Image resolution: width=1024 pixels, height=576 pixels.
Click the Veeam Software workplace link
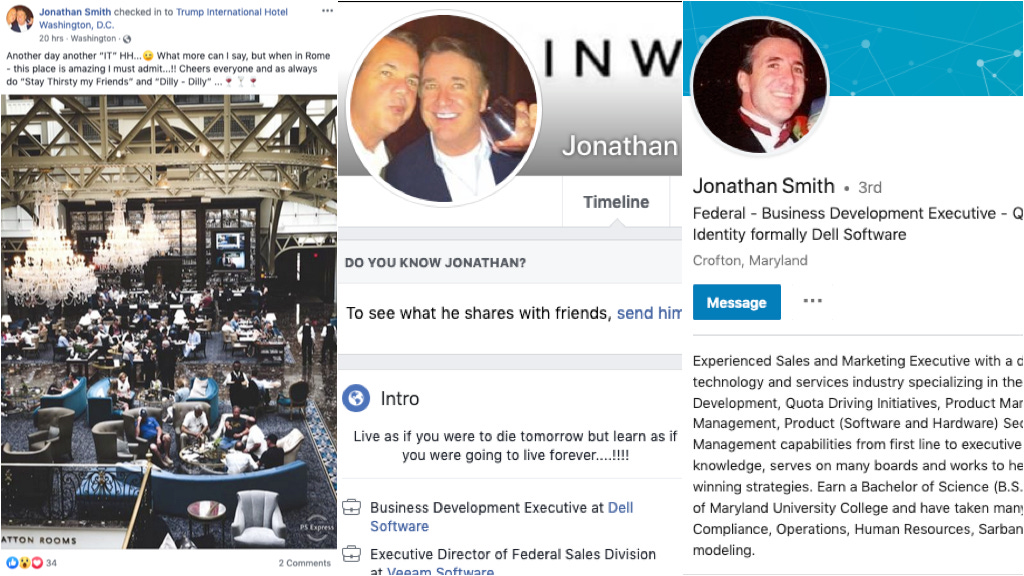(440, 570)
